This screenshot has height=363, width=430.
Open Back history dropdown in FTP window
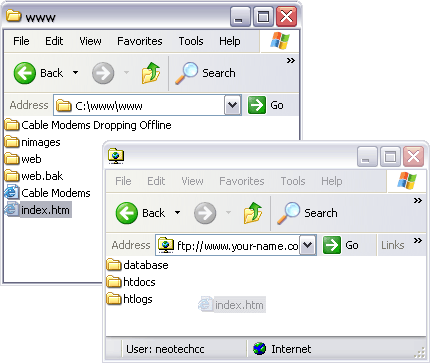point(178,212)
